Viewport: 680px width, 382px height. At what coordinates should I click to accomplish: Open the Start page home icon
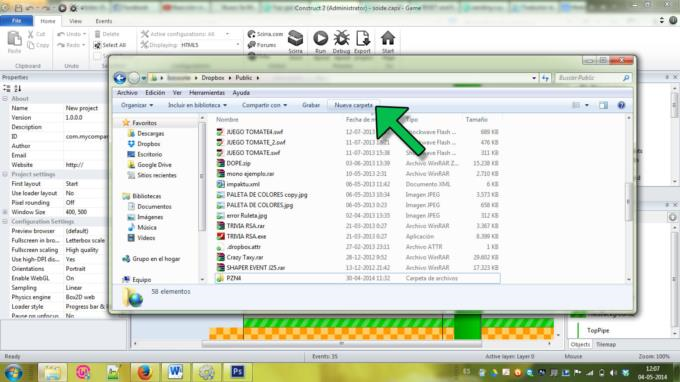pos(388,41)
